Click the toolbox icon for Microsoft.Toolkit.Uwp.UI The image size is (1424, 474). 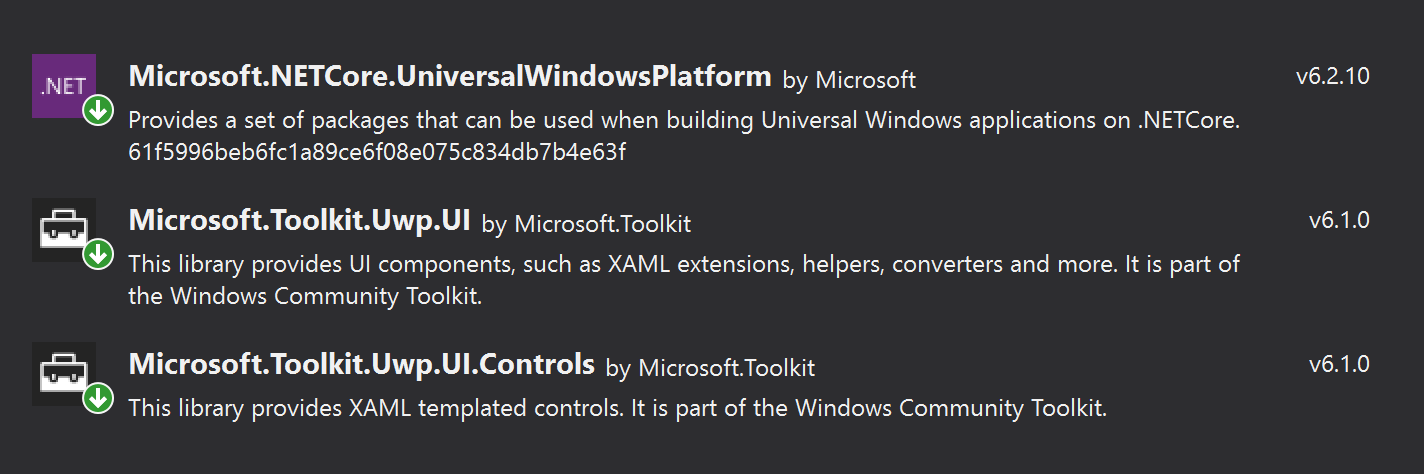click(x=64, y=230)
